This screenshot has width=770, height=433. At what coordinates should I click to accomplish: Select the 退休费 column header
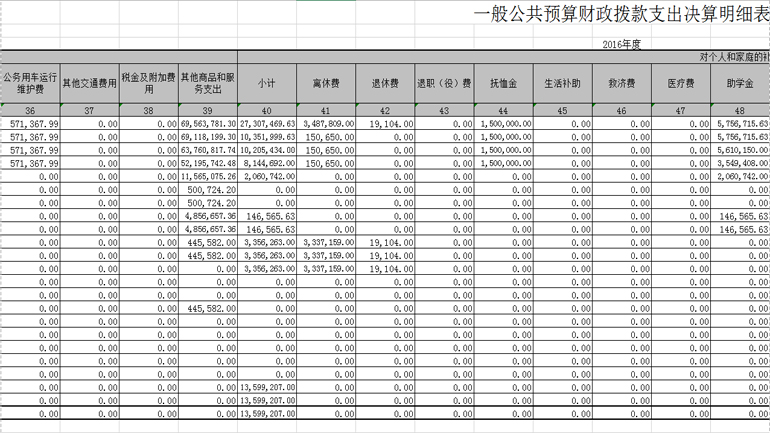coord(385,83)
